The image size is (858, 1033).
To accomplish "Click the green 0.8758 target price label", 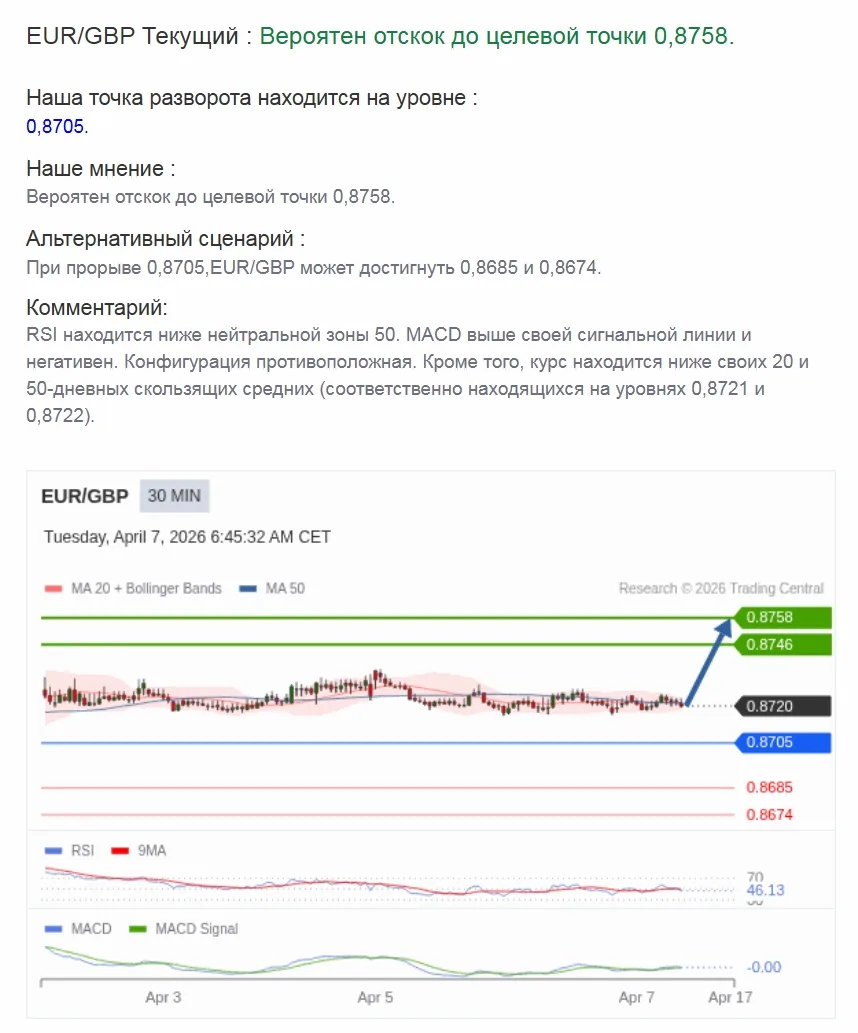I will [784, 617].
